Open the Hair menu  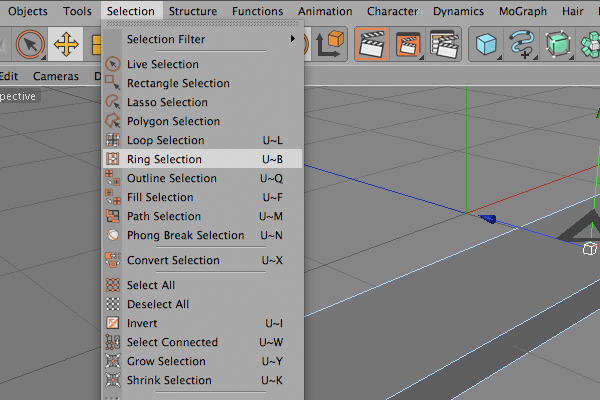(572, 11)
